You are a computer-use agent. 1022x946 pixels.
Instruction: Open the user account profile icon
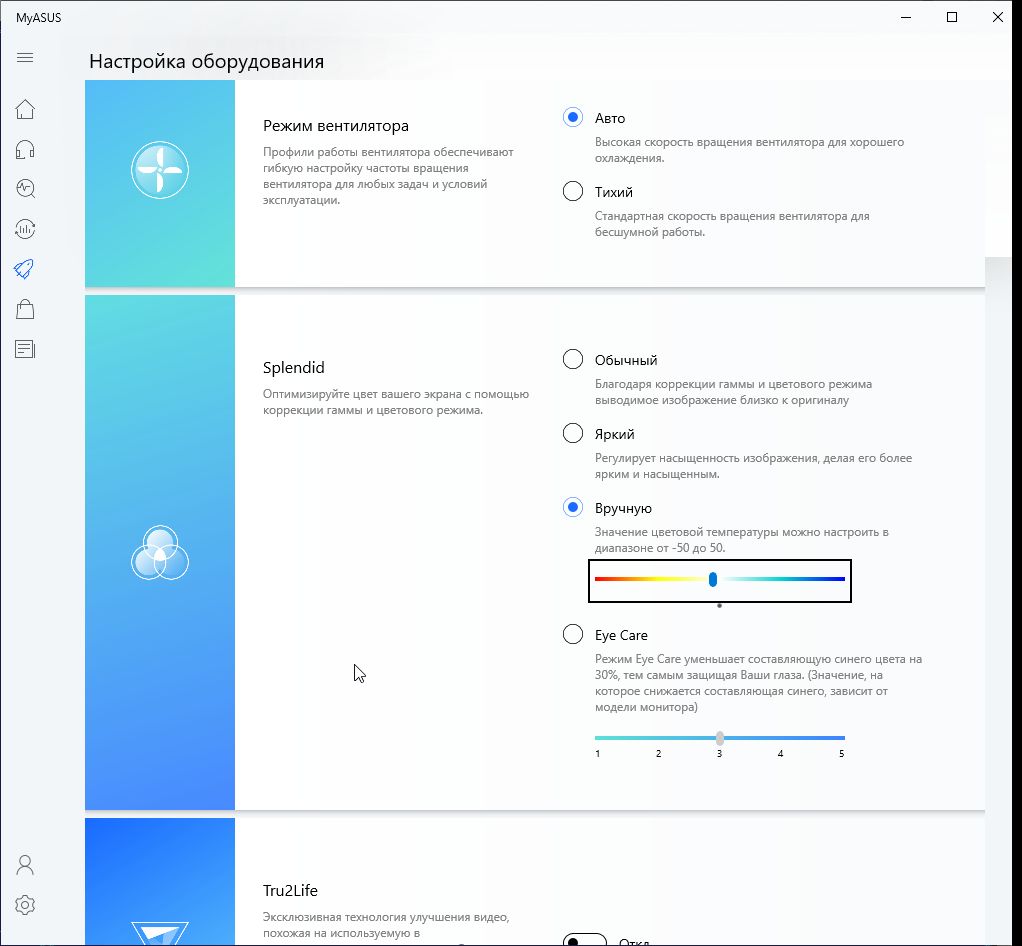(x=25, y=865)
